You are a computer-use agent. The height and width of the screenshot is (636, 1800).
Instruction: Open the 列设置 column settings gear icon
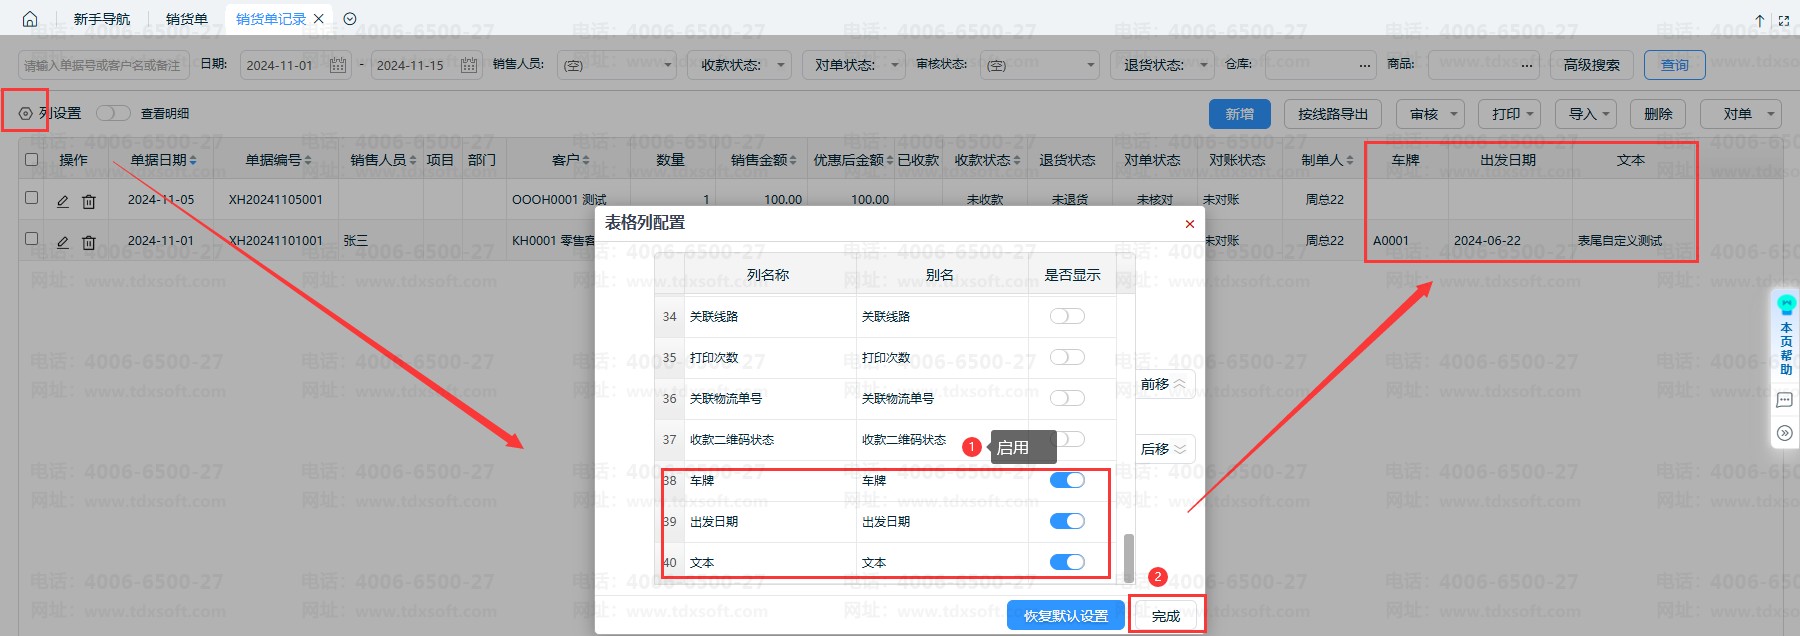pos(26,113)
